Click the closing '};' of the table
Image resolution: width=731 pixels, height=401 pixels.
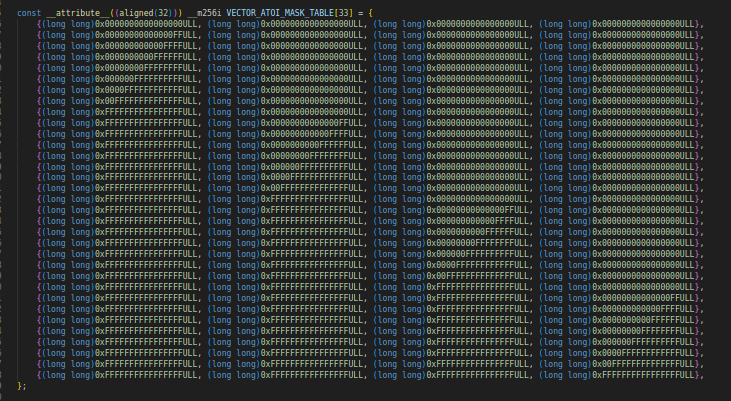tap(21, 386)
